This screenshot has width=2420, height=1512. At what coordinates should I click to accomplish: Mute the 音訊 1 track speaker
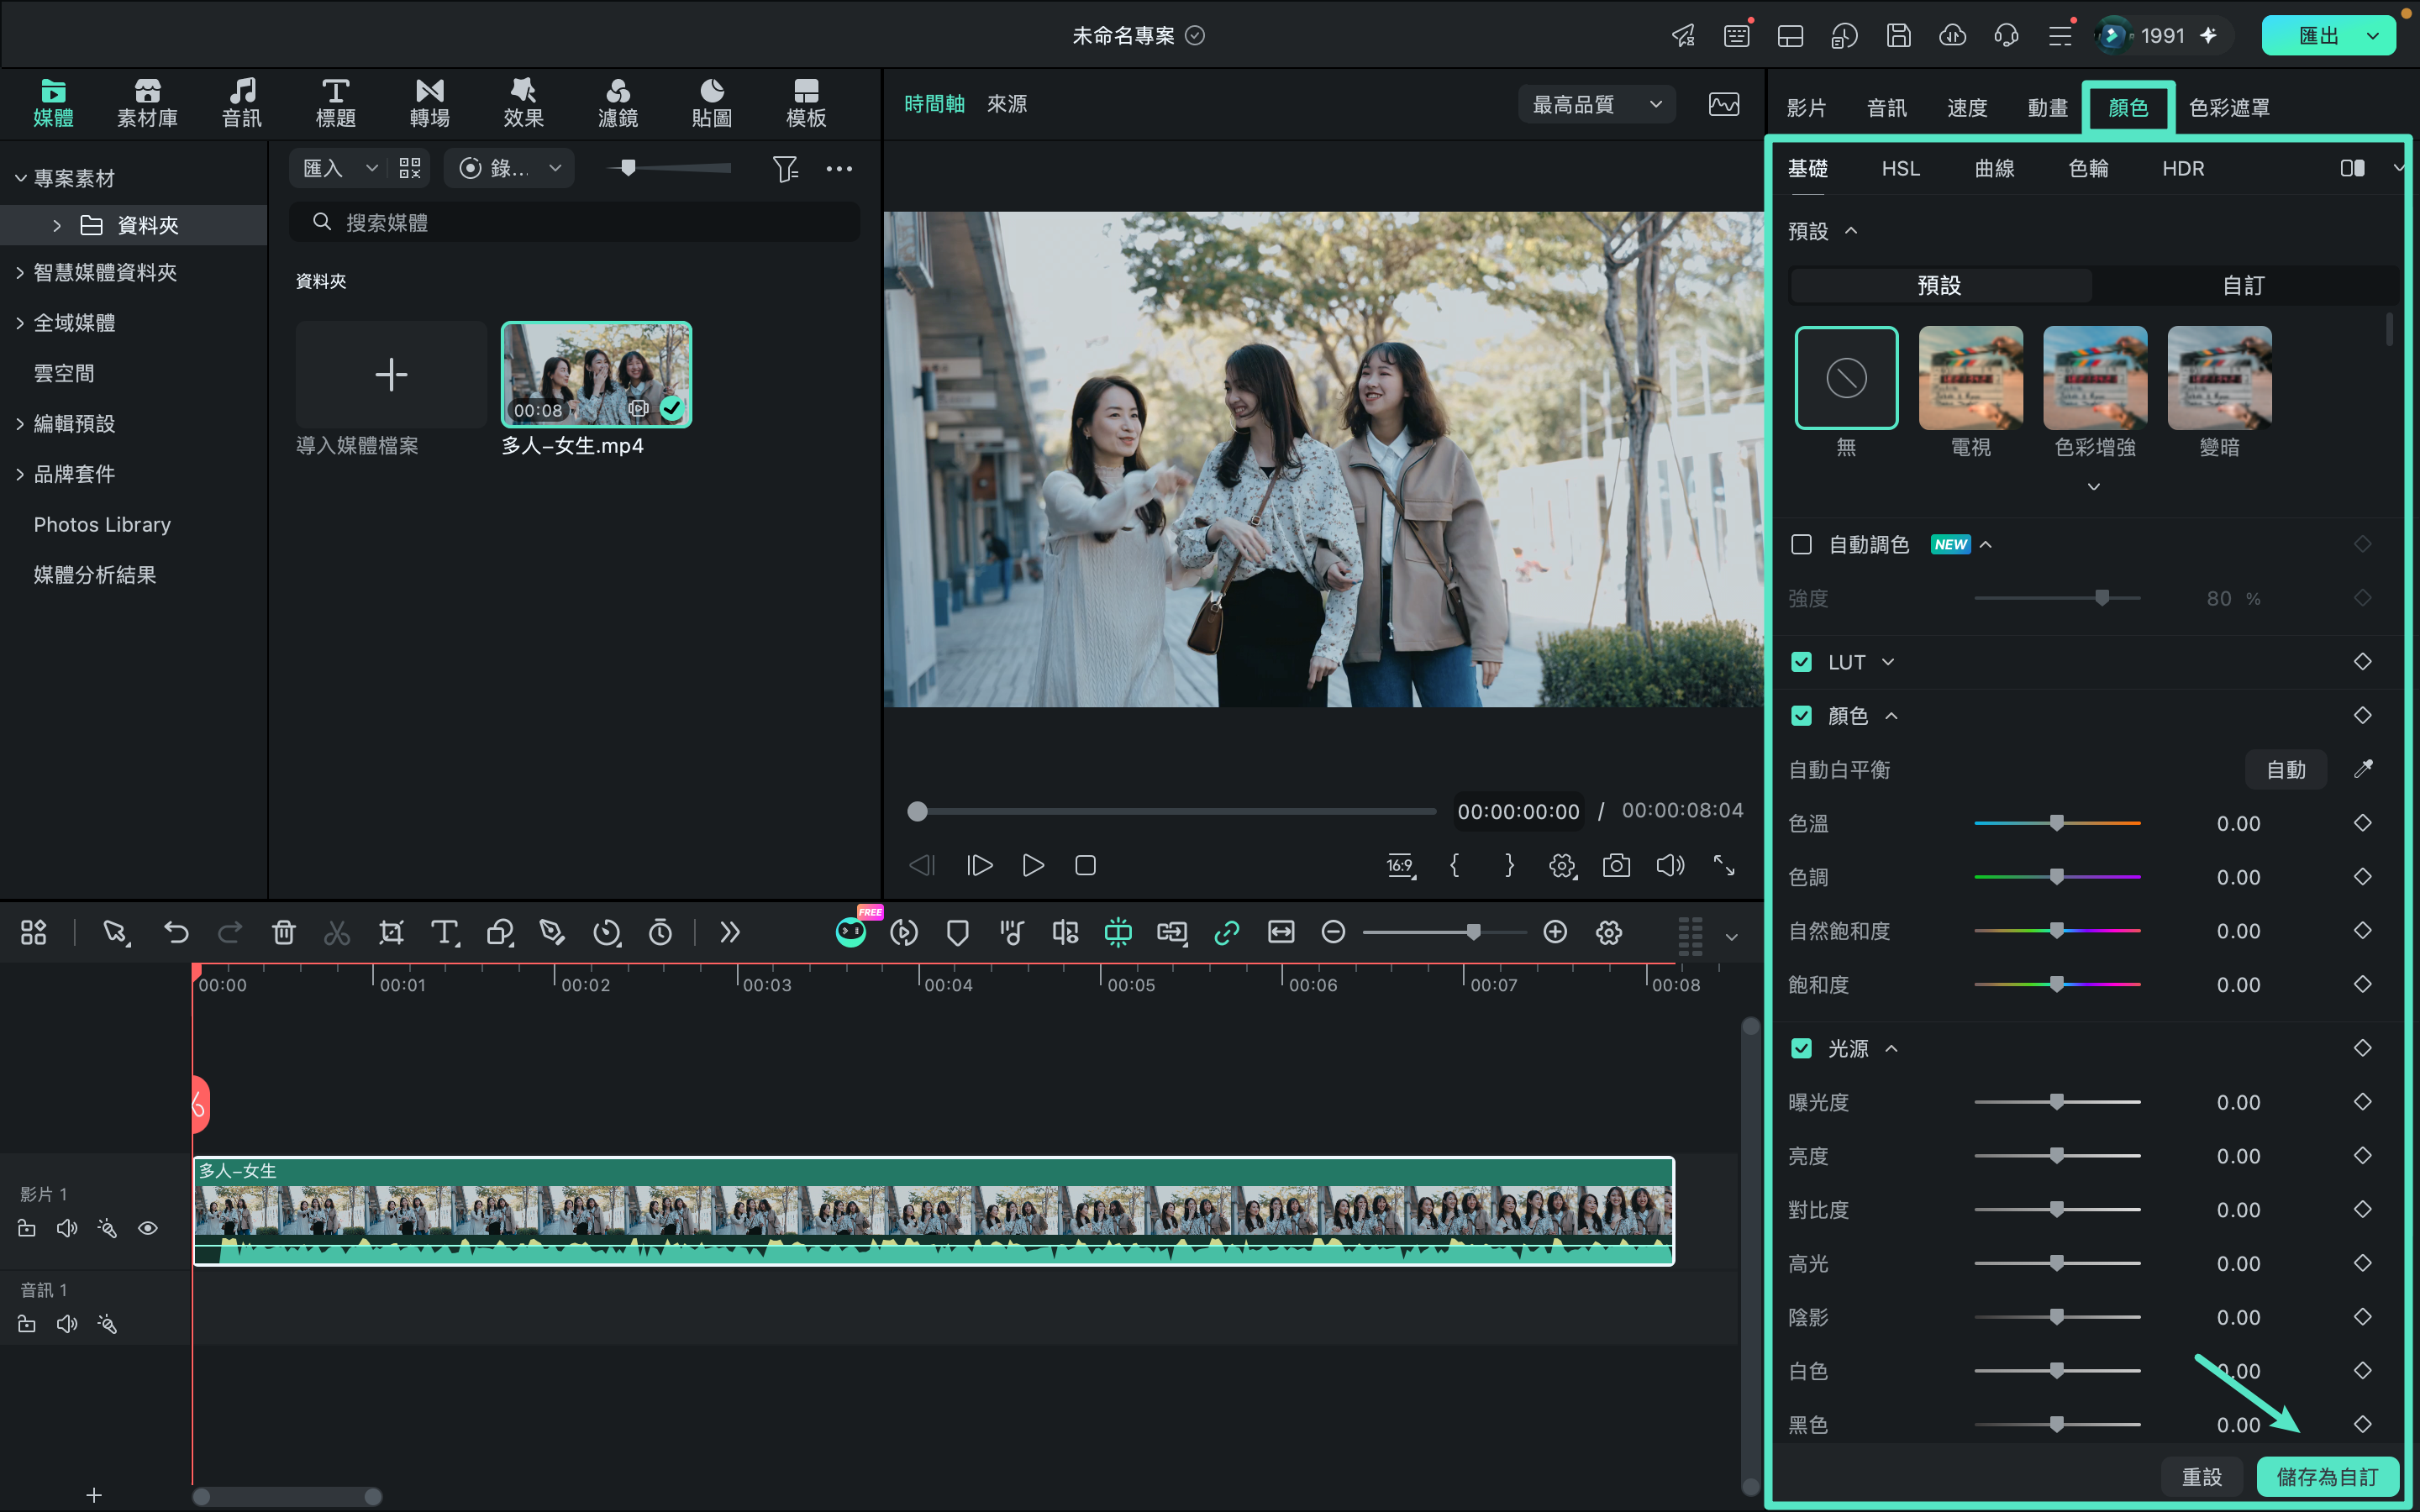67,1324
